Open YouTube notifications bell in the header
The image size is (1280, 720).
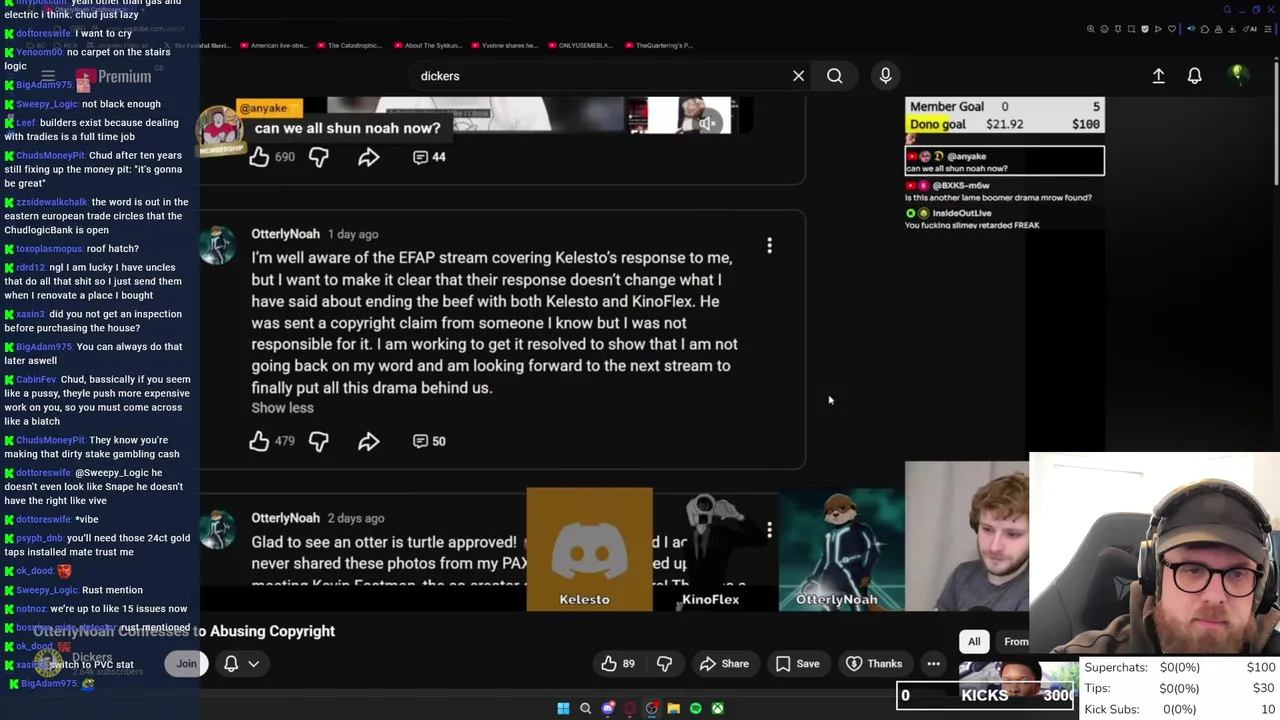pyautogui.click(x=1194, y=76)
